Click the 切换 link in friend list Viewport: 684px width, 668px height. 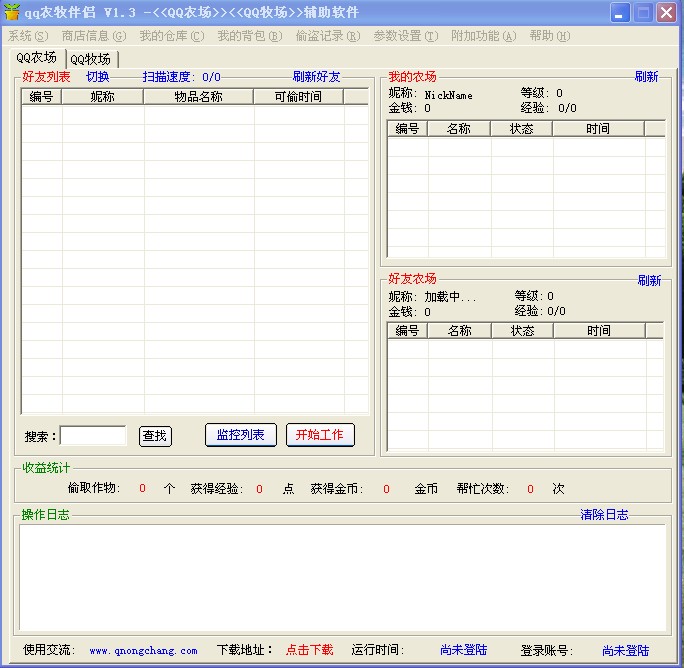point(98,77)
